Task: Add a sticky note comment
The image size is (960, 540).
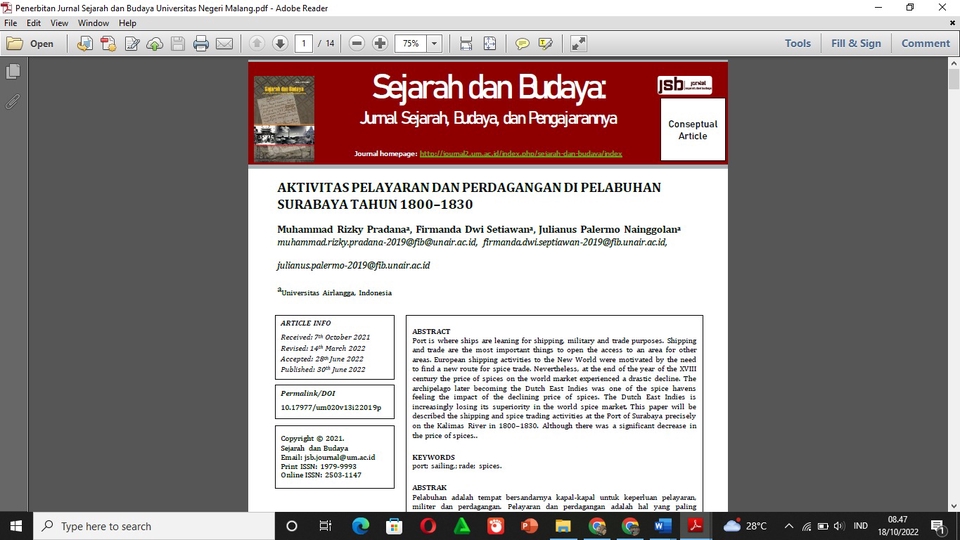Action: click(x=522, y=43)
